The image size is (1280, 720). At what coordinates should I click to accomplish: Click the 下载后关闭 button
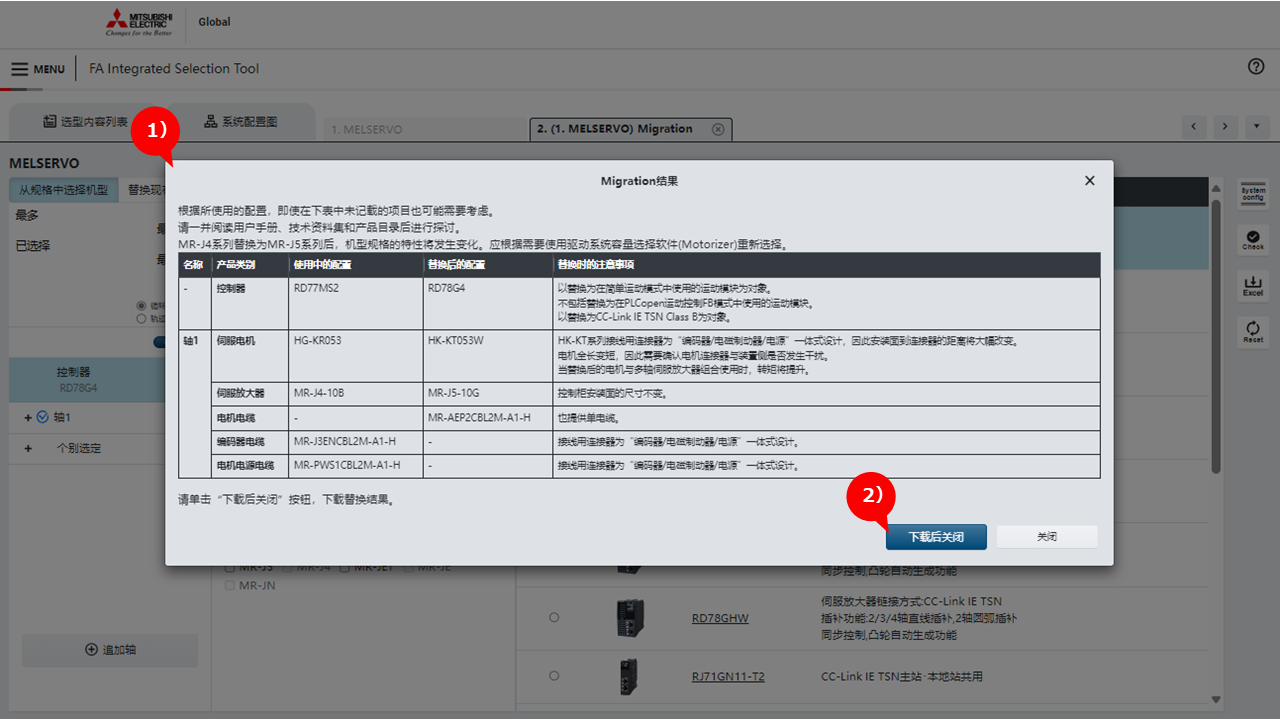[936, 537]
